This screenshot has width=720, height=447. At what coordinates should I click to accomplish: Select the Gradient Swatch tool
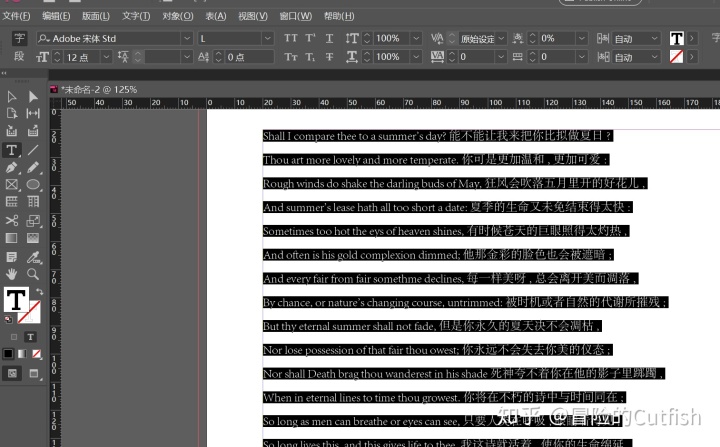pos(11,238)
